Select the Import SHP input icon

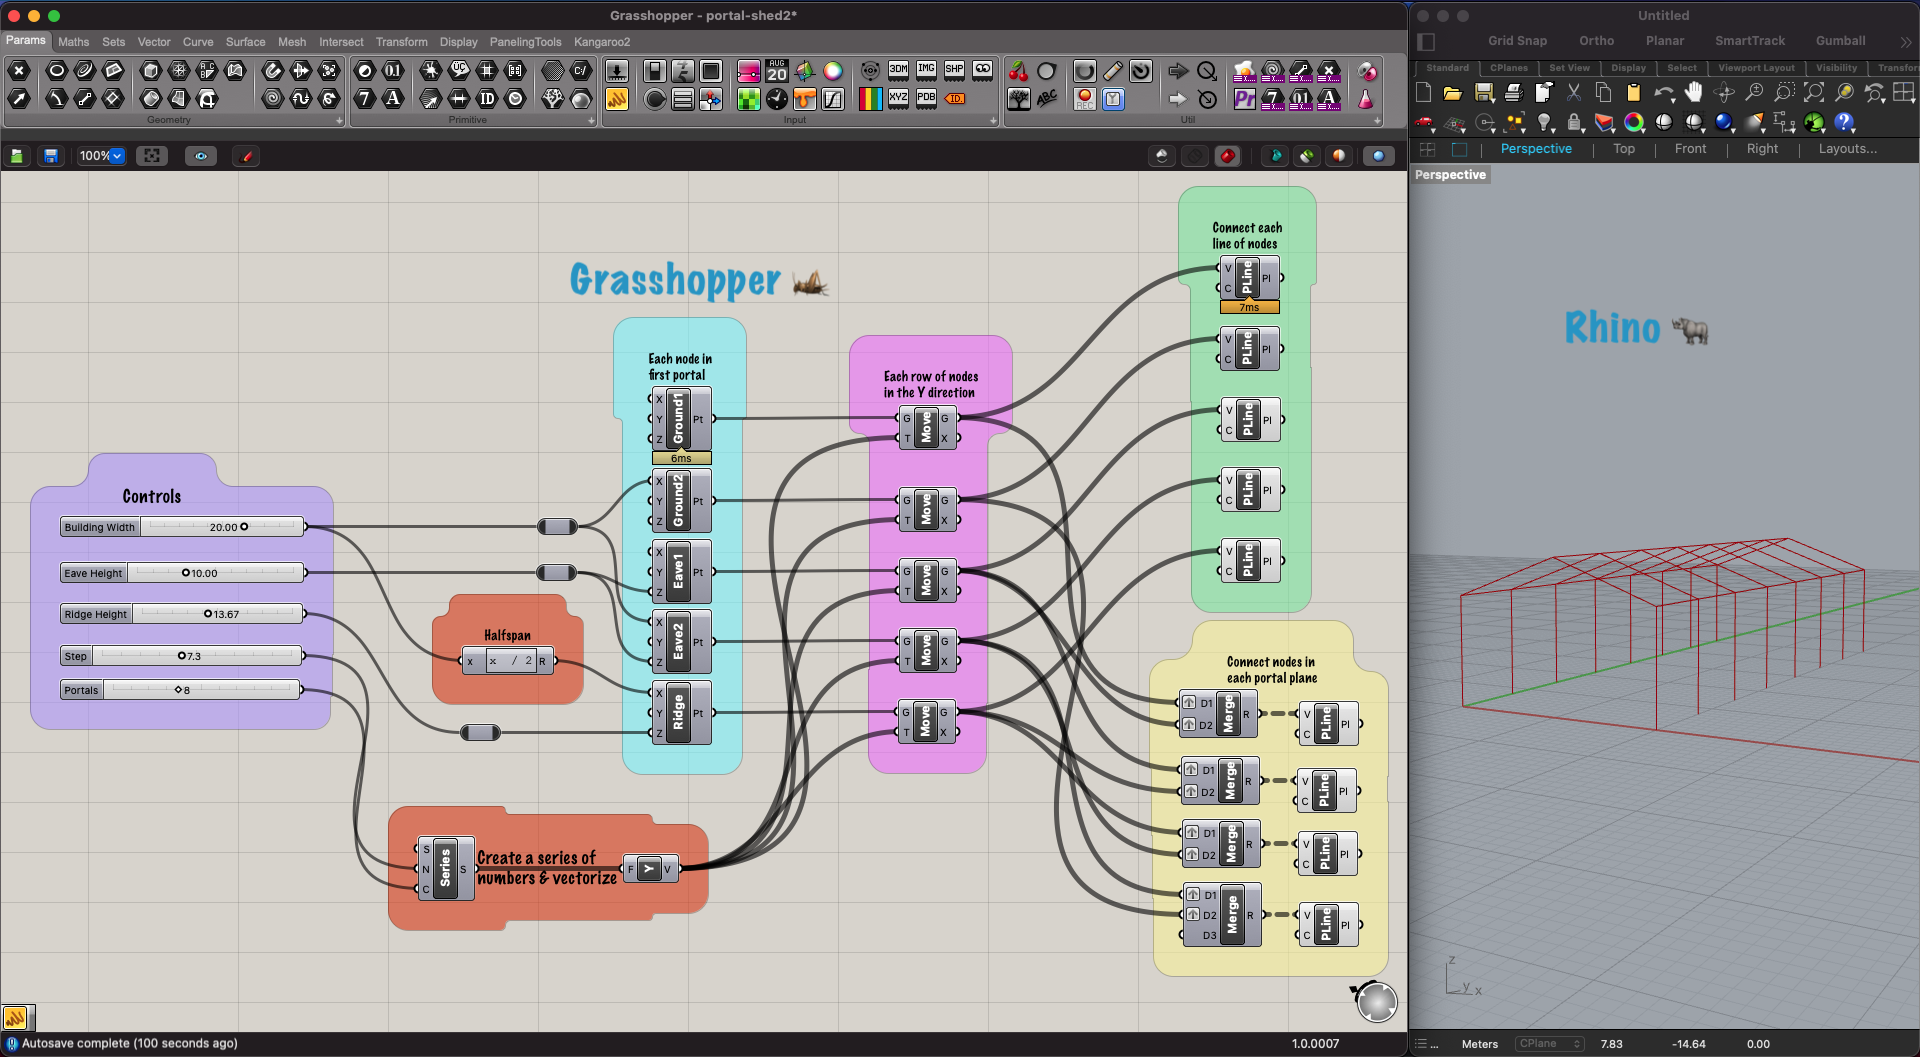pos(955,70)
